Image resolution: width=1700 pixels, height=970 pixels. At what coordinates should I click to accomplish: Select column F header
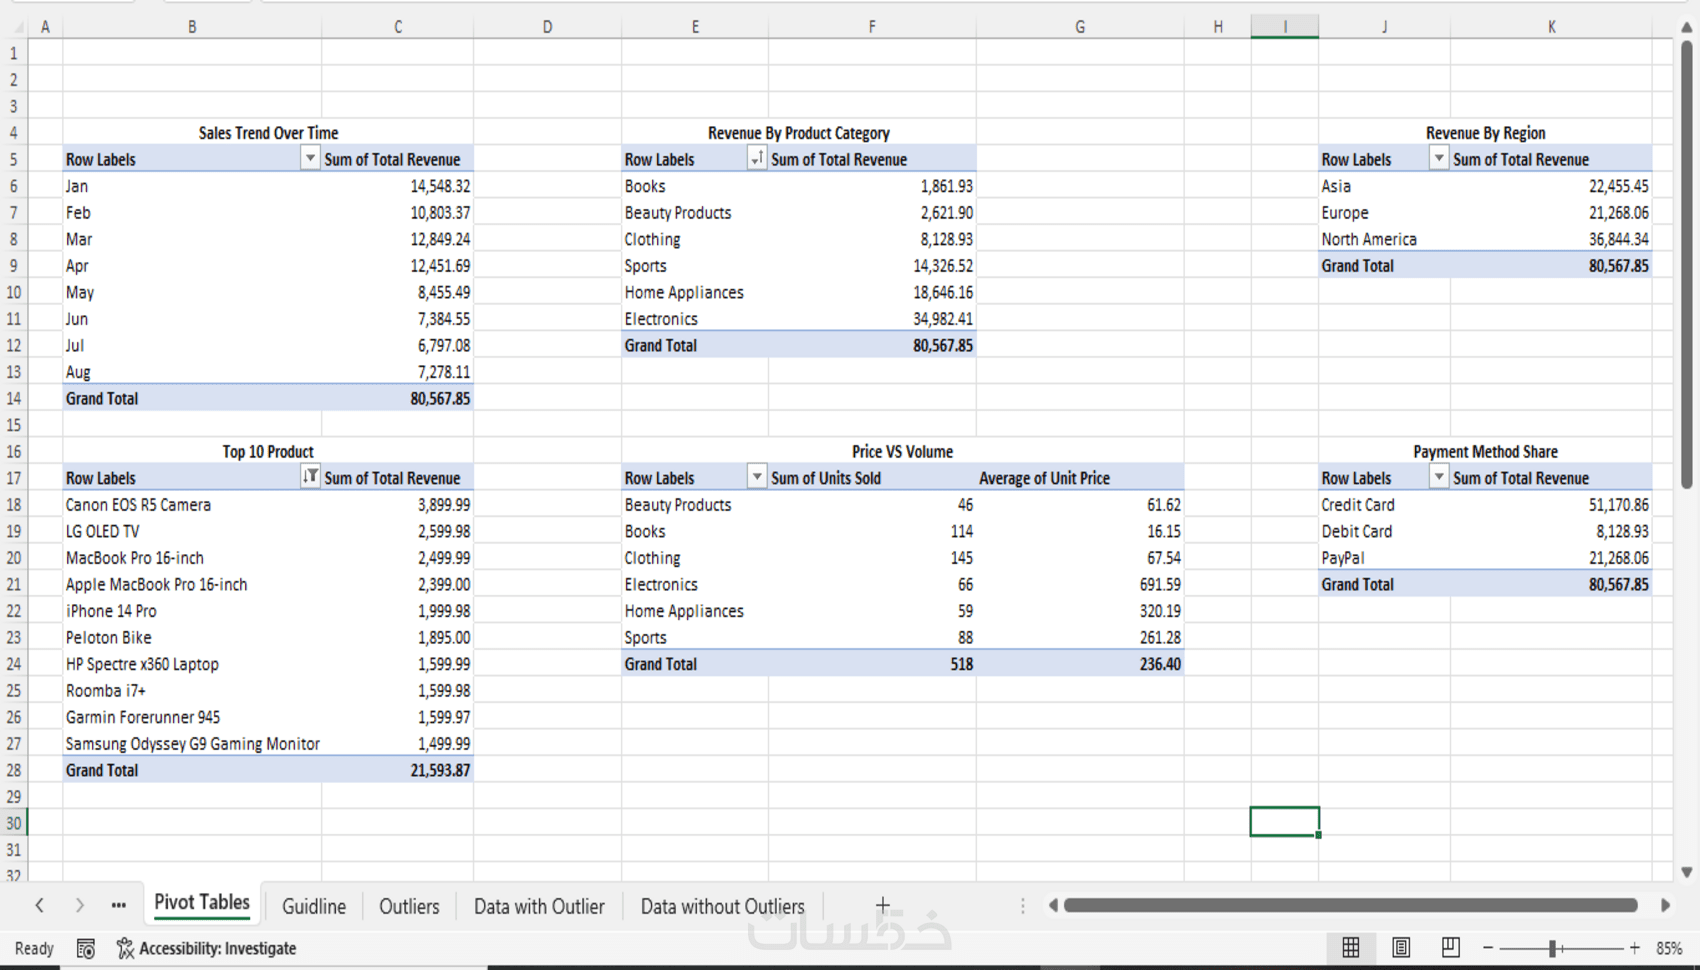tap(872, 27)
